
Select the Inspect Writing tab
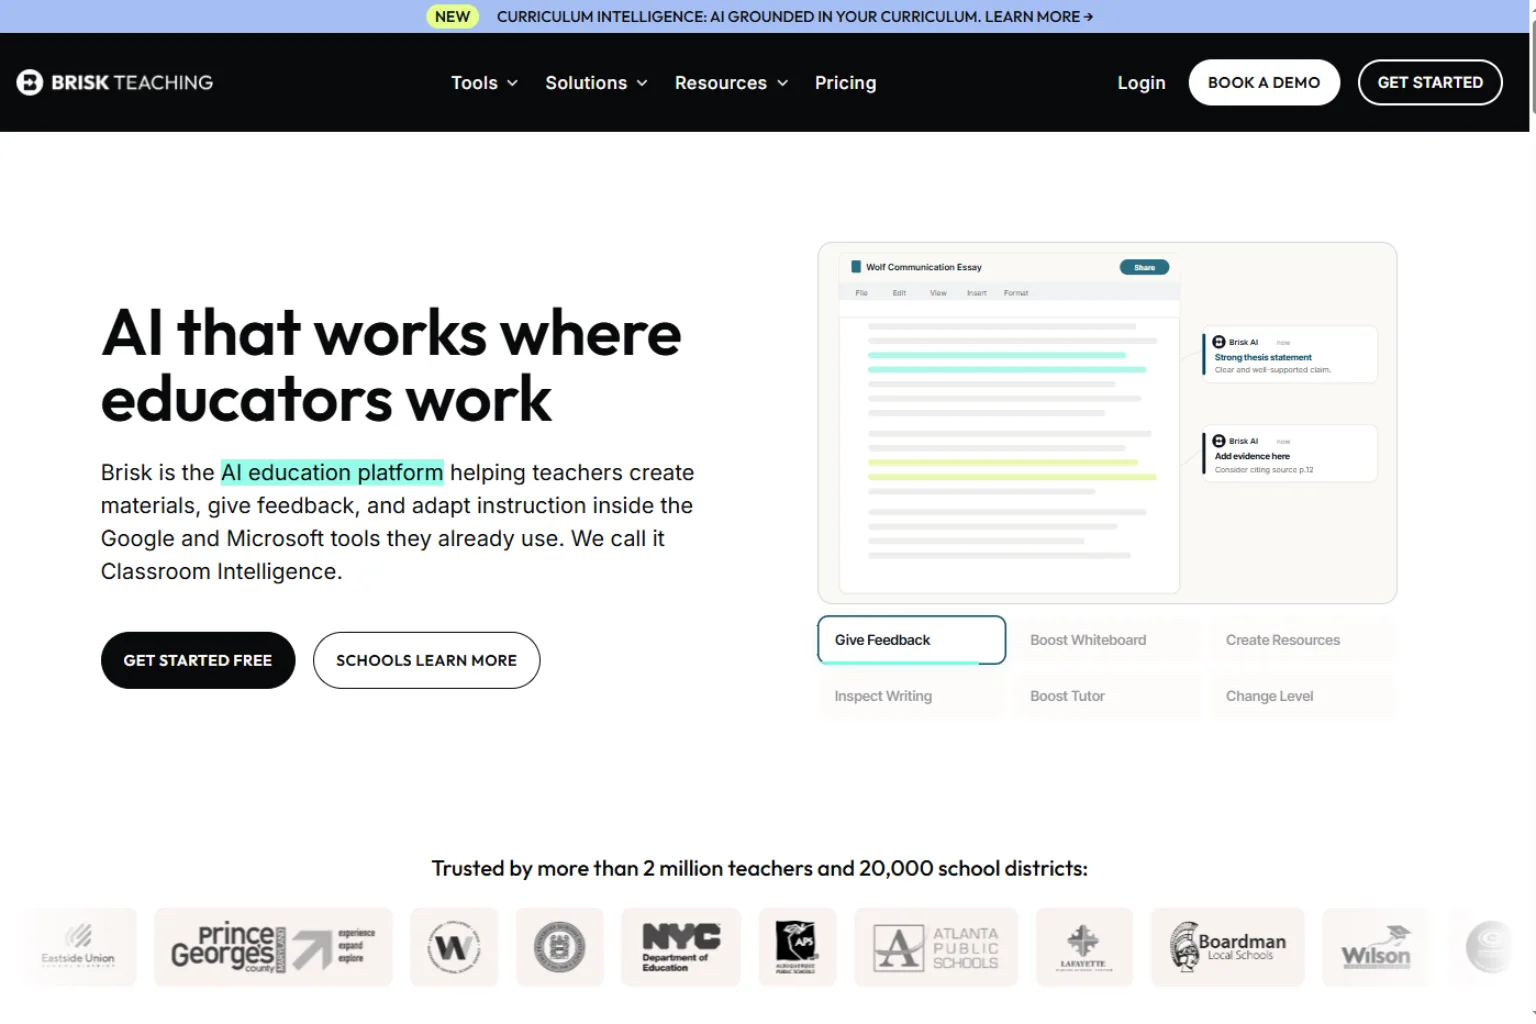coord(883,696)
